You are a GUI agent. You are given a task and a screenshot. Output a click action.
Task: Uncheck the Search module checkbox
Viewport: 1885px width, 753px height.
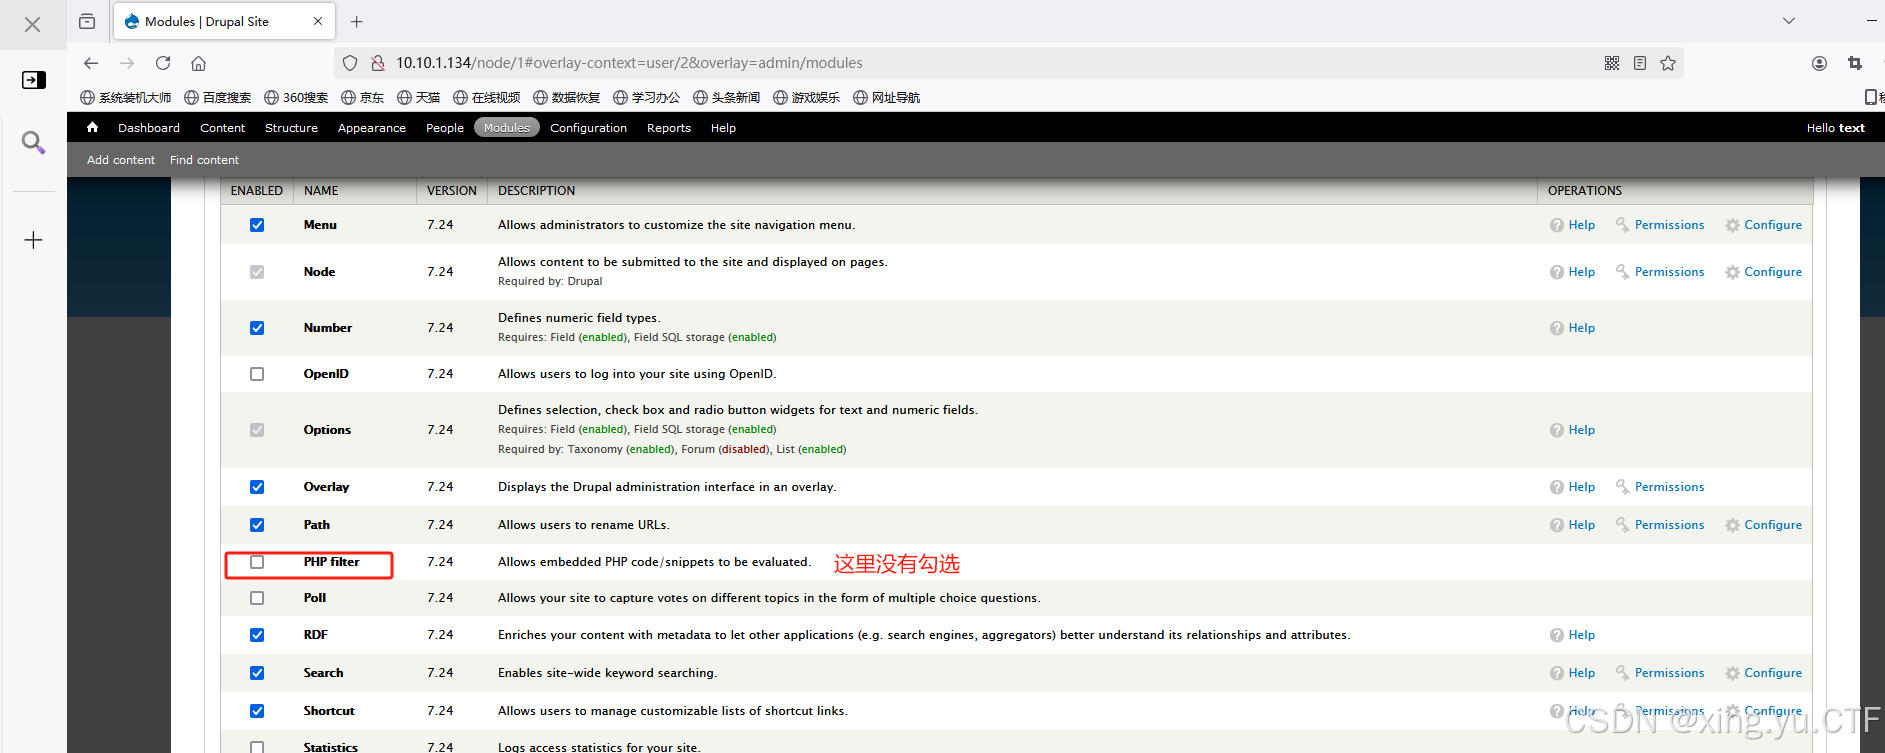[257, 673]
